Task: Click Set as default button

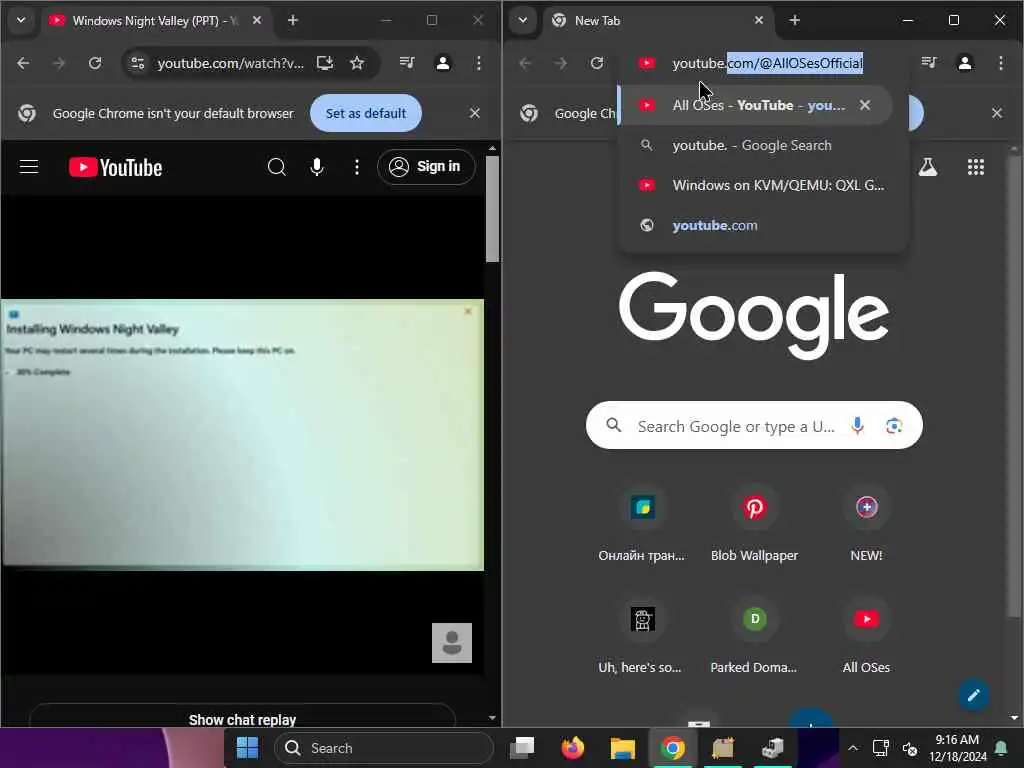Action: [x=366, y=113]
